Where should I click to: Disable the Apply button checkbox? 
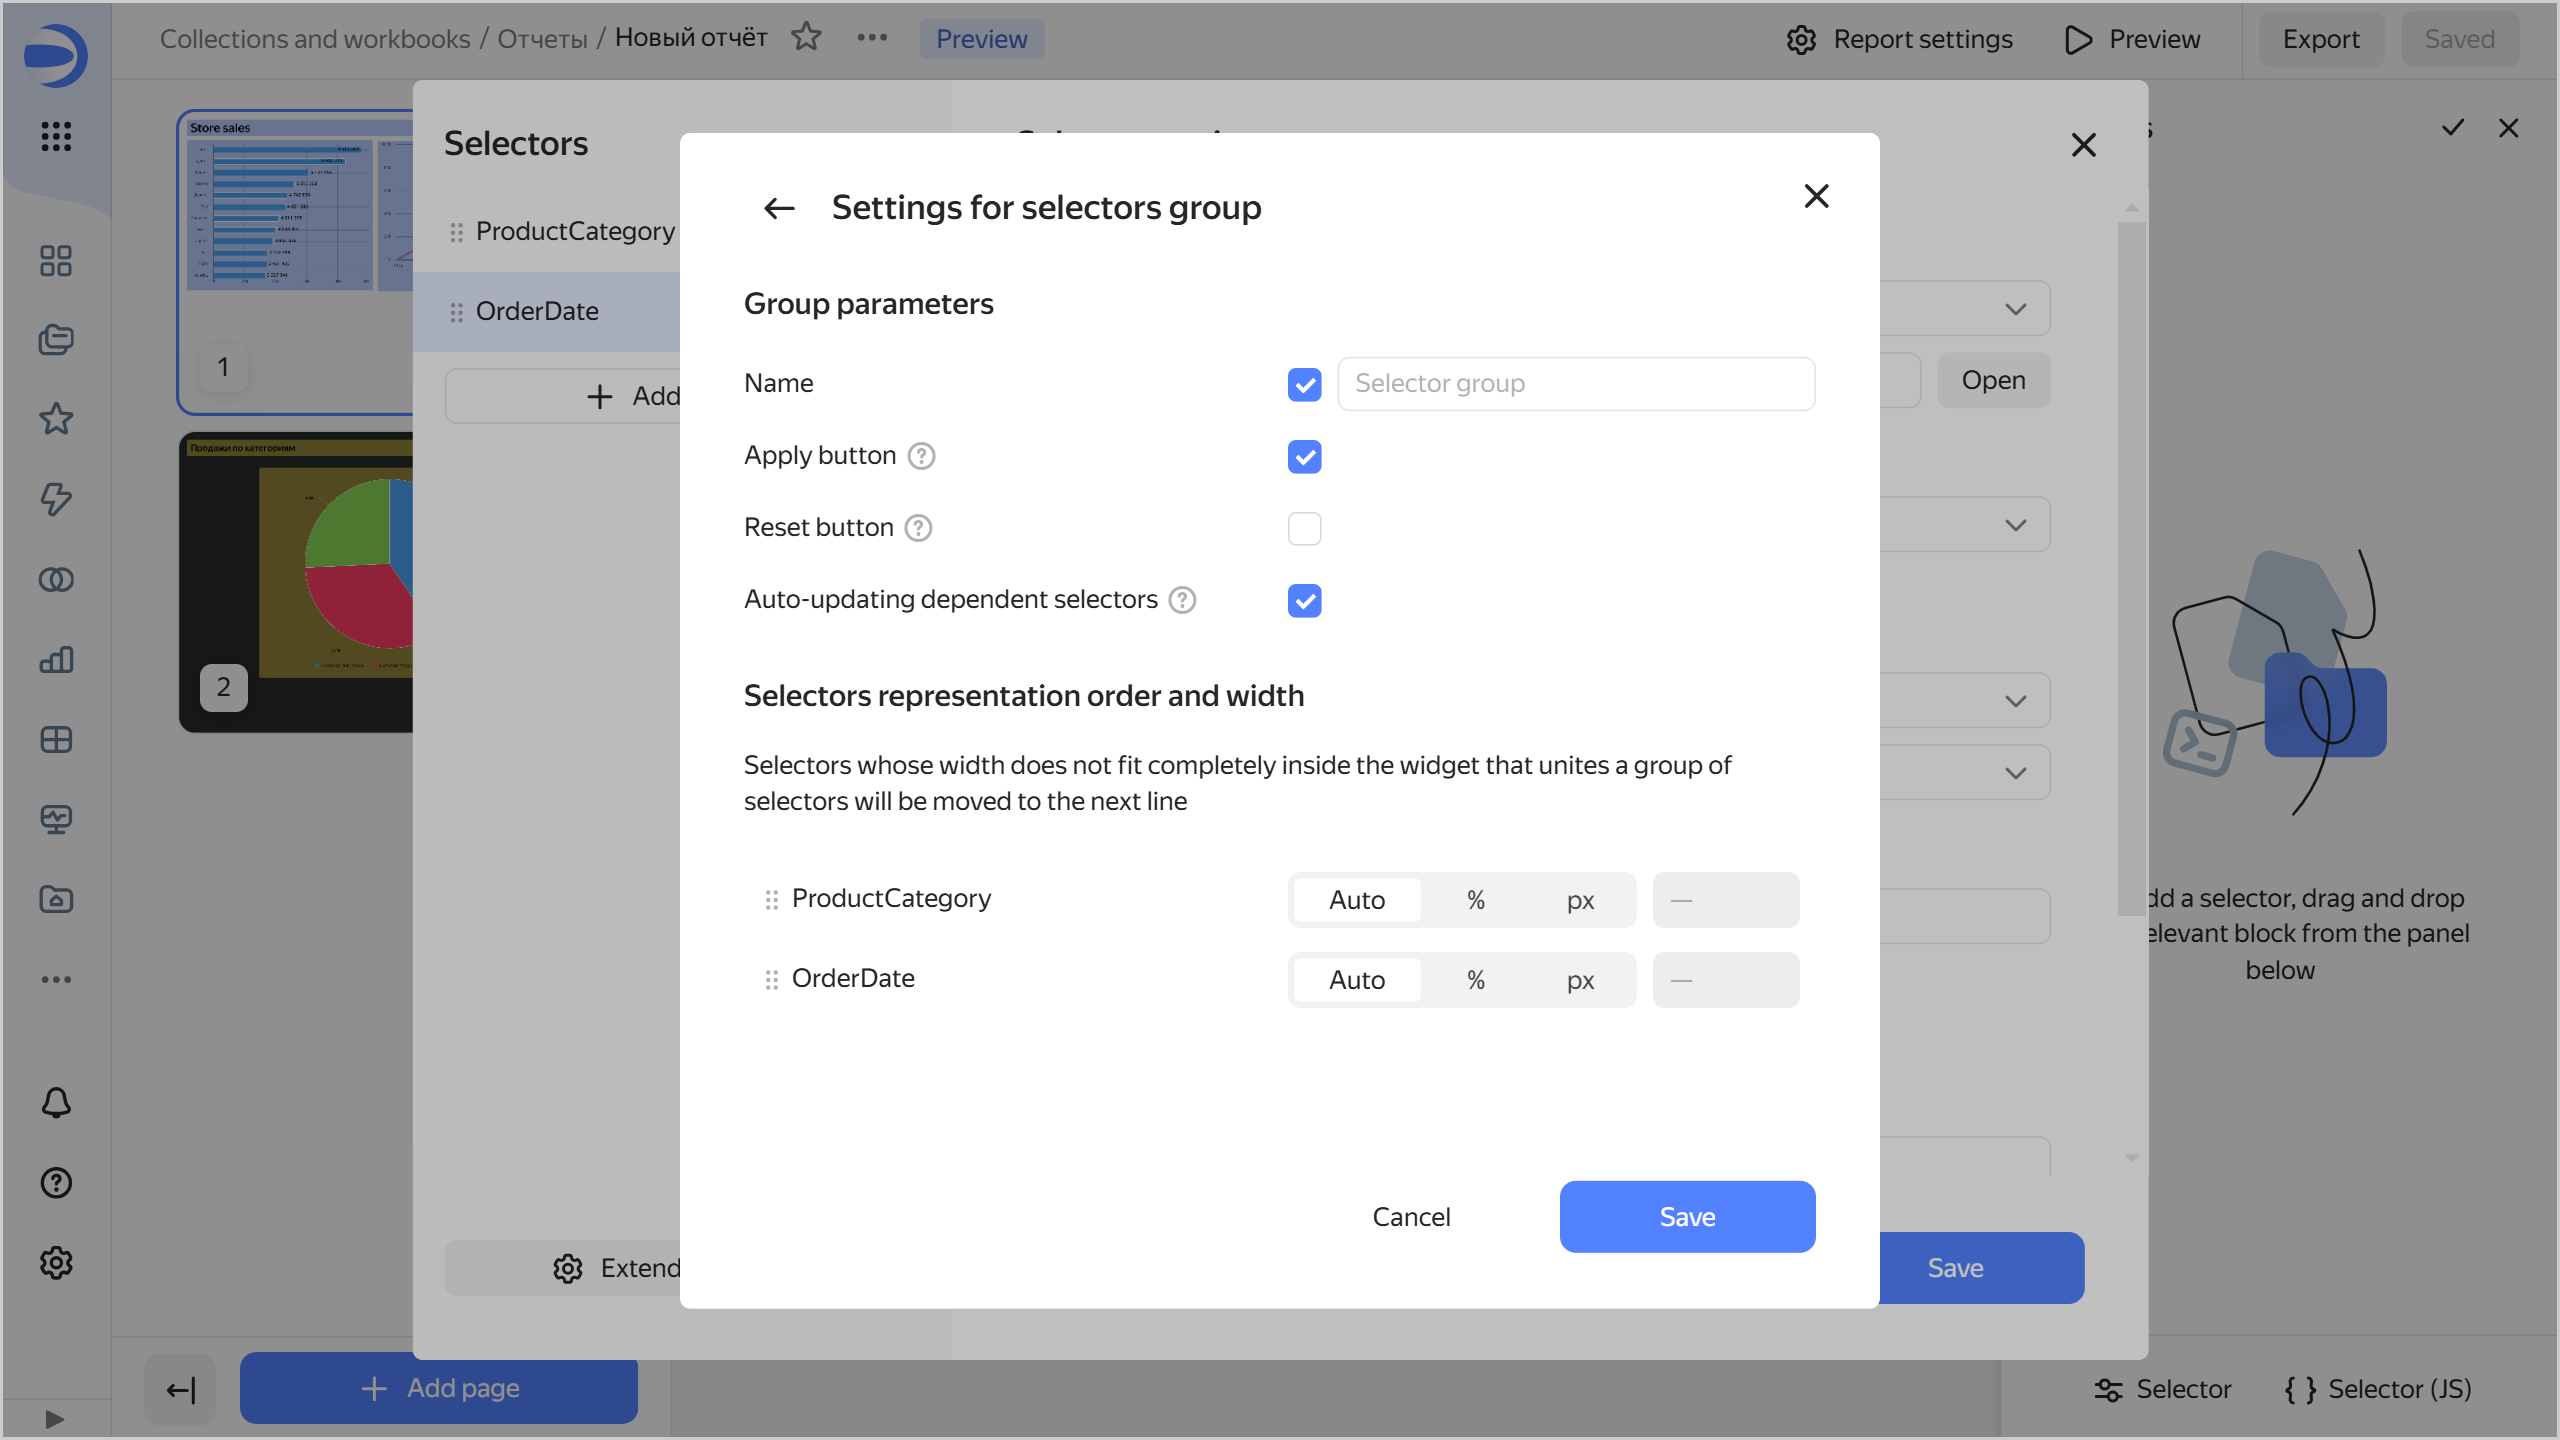tap(1304, 457)
